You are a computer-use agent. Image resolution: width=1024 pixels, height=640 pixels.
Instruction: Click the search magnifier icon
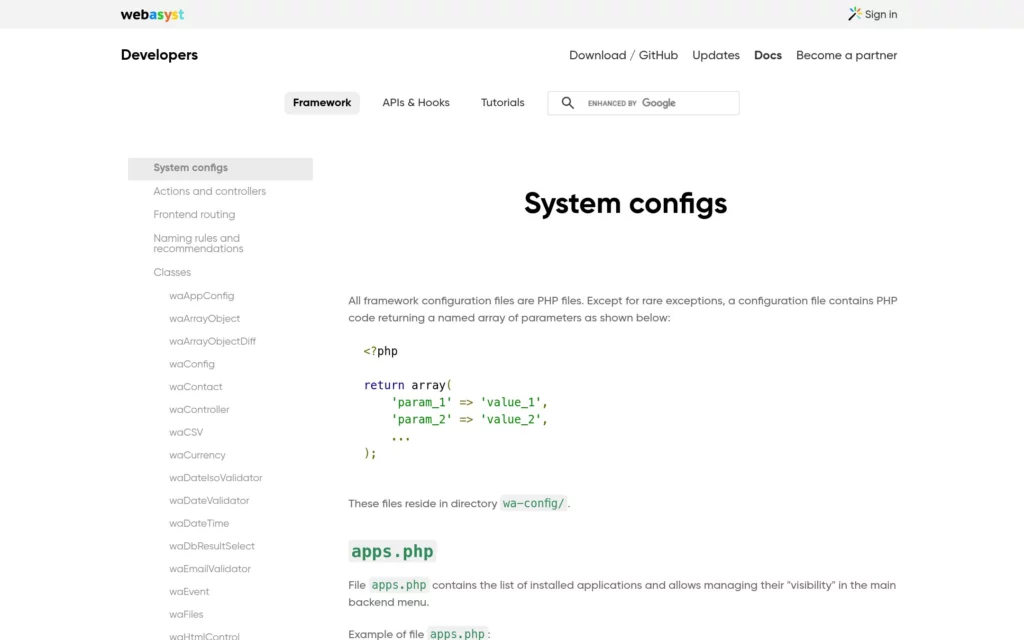click(568, 103)
